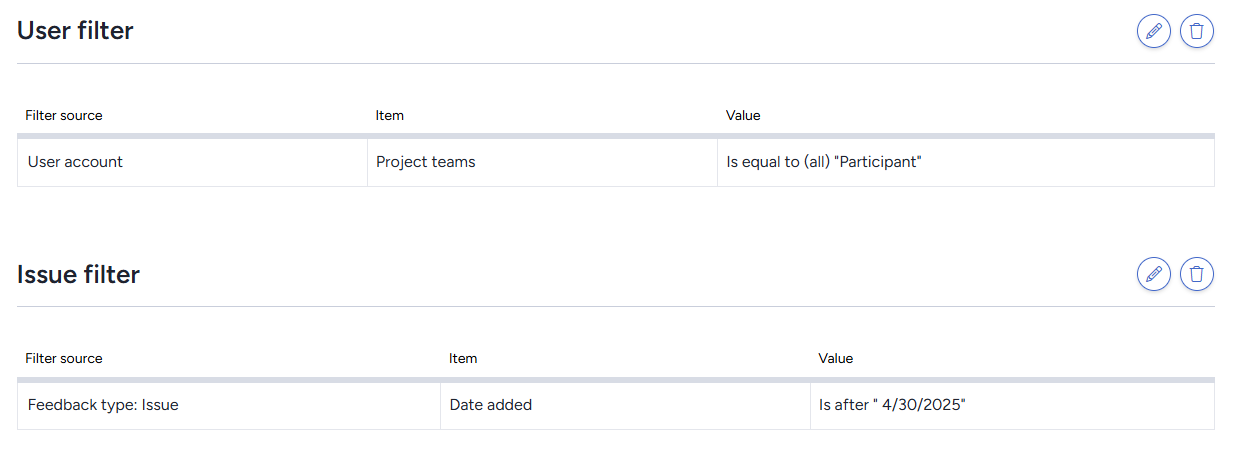Viewport: 1234px width, 458px height.
Task: Click the Is after "4/30/2025" value
Action: click(x=892, y=405)
